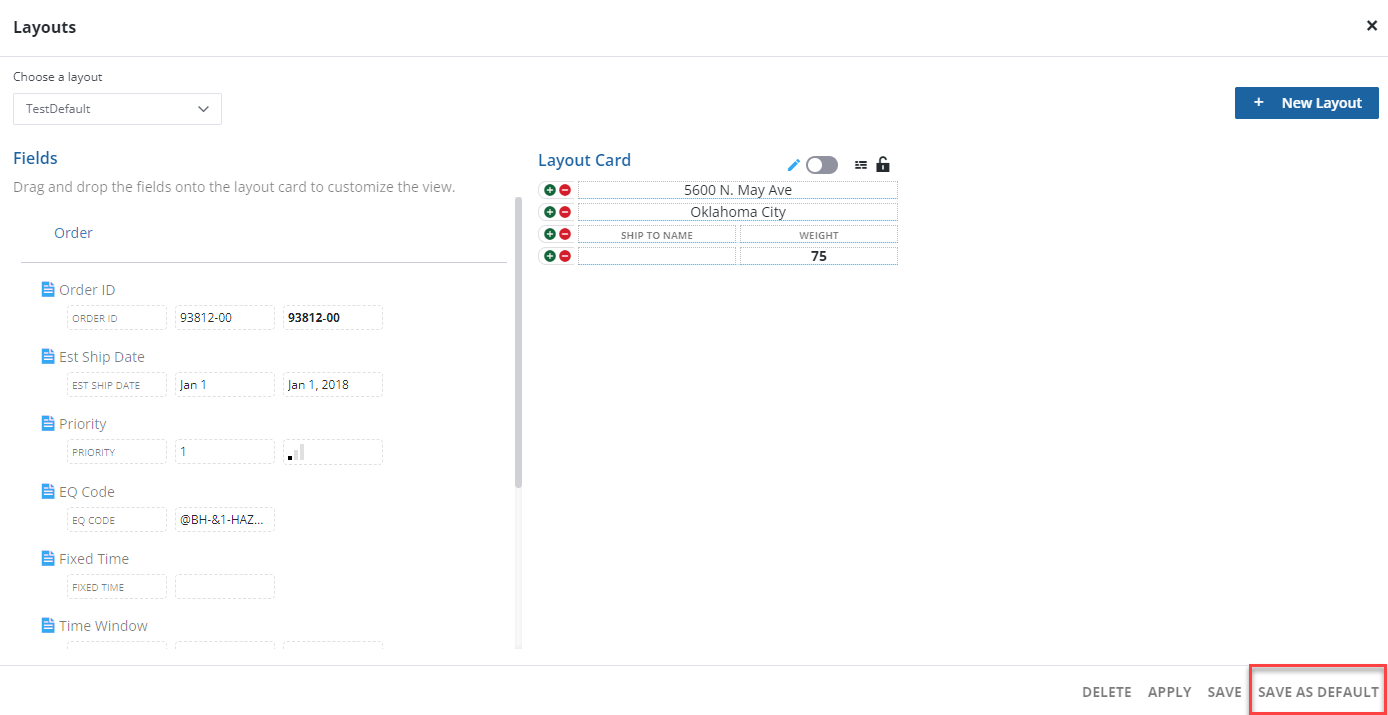Click the plus icon on New Layout button
1388x715 pixels.
pos(1259,102)
